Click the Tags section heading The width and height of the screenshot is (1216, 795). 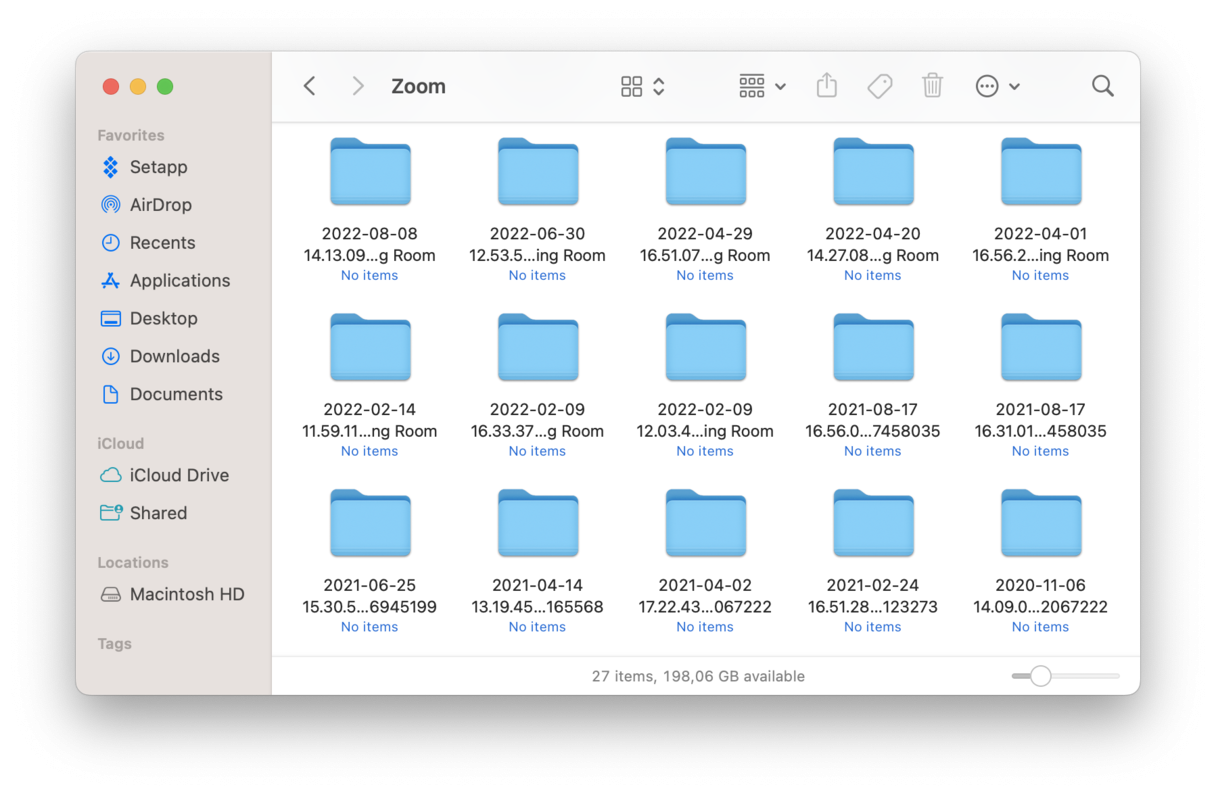[115, 644]
